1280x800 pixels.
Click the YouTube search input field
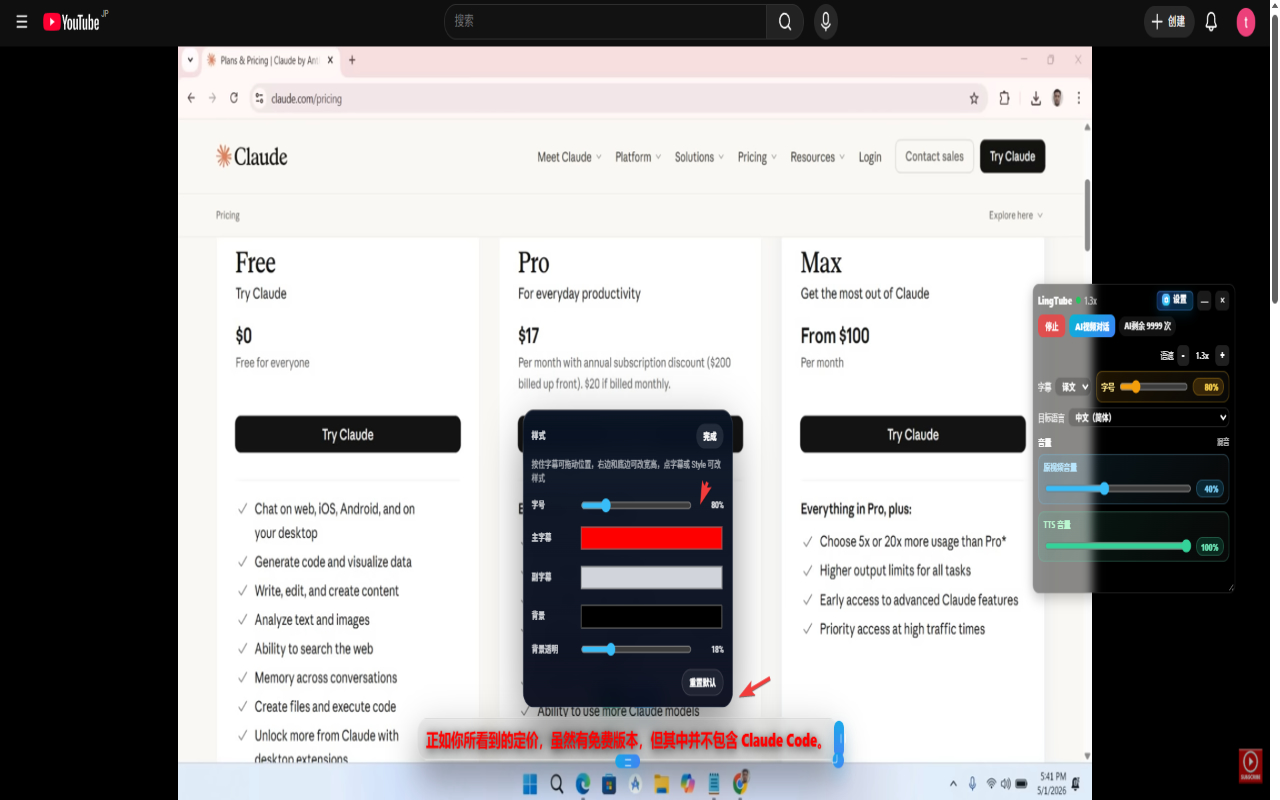[605, 21]
